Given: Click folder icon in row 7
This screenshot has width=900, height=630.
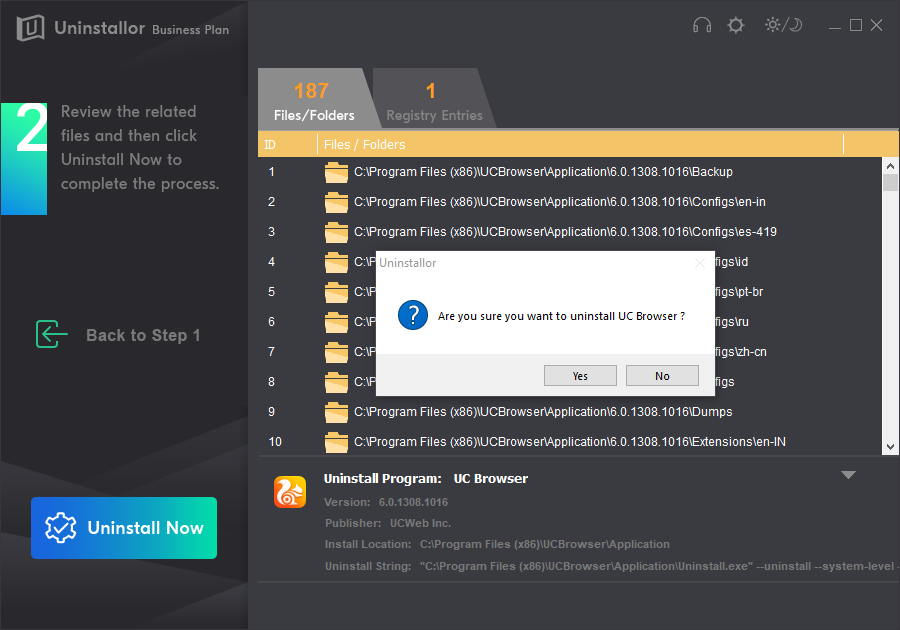Looking at the screenshot, I should point(336,352).
